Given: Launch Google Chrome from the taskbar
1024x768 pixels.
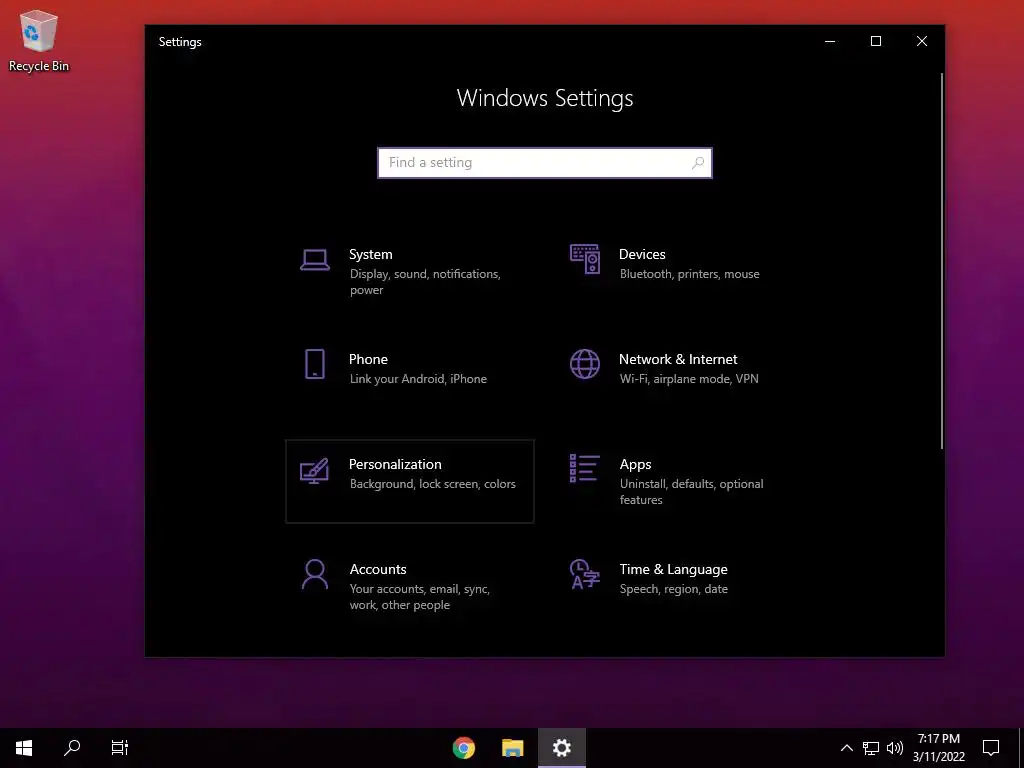Looking at the screenshot, I should 464,748.
